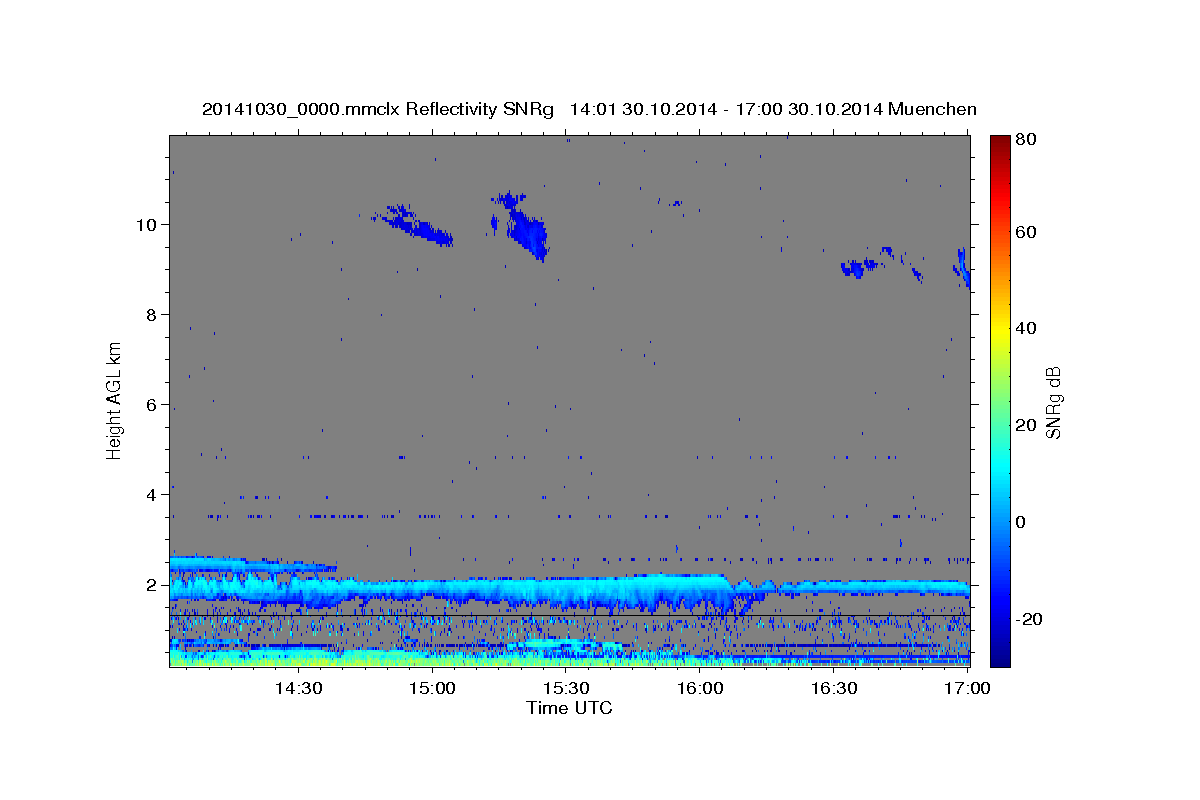The image size is (1200, 800).
Task: Click the colorbar value 40
Action: coord(1025,328)
